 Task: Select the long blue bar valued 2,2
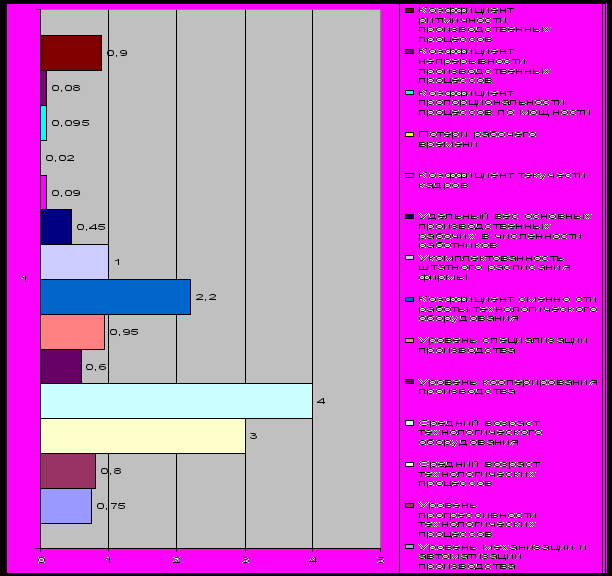(116, 297)
